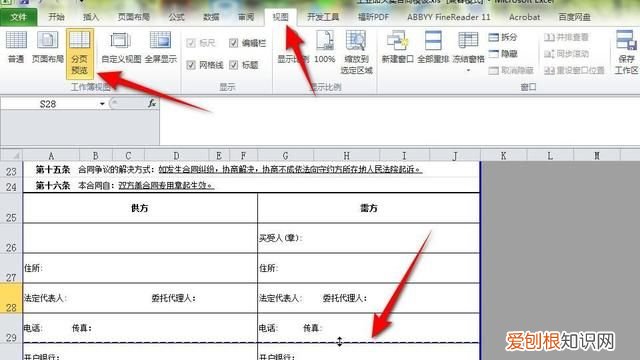Open the 百度网盘 tab
The height and width of the screenshot is (360, 640).
point(574,17)
